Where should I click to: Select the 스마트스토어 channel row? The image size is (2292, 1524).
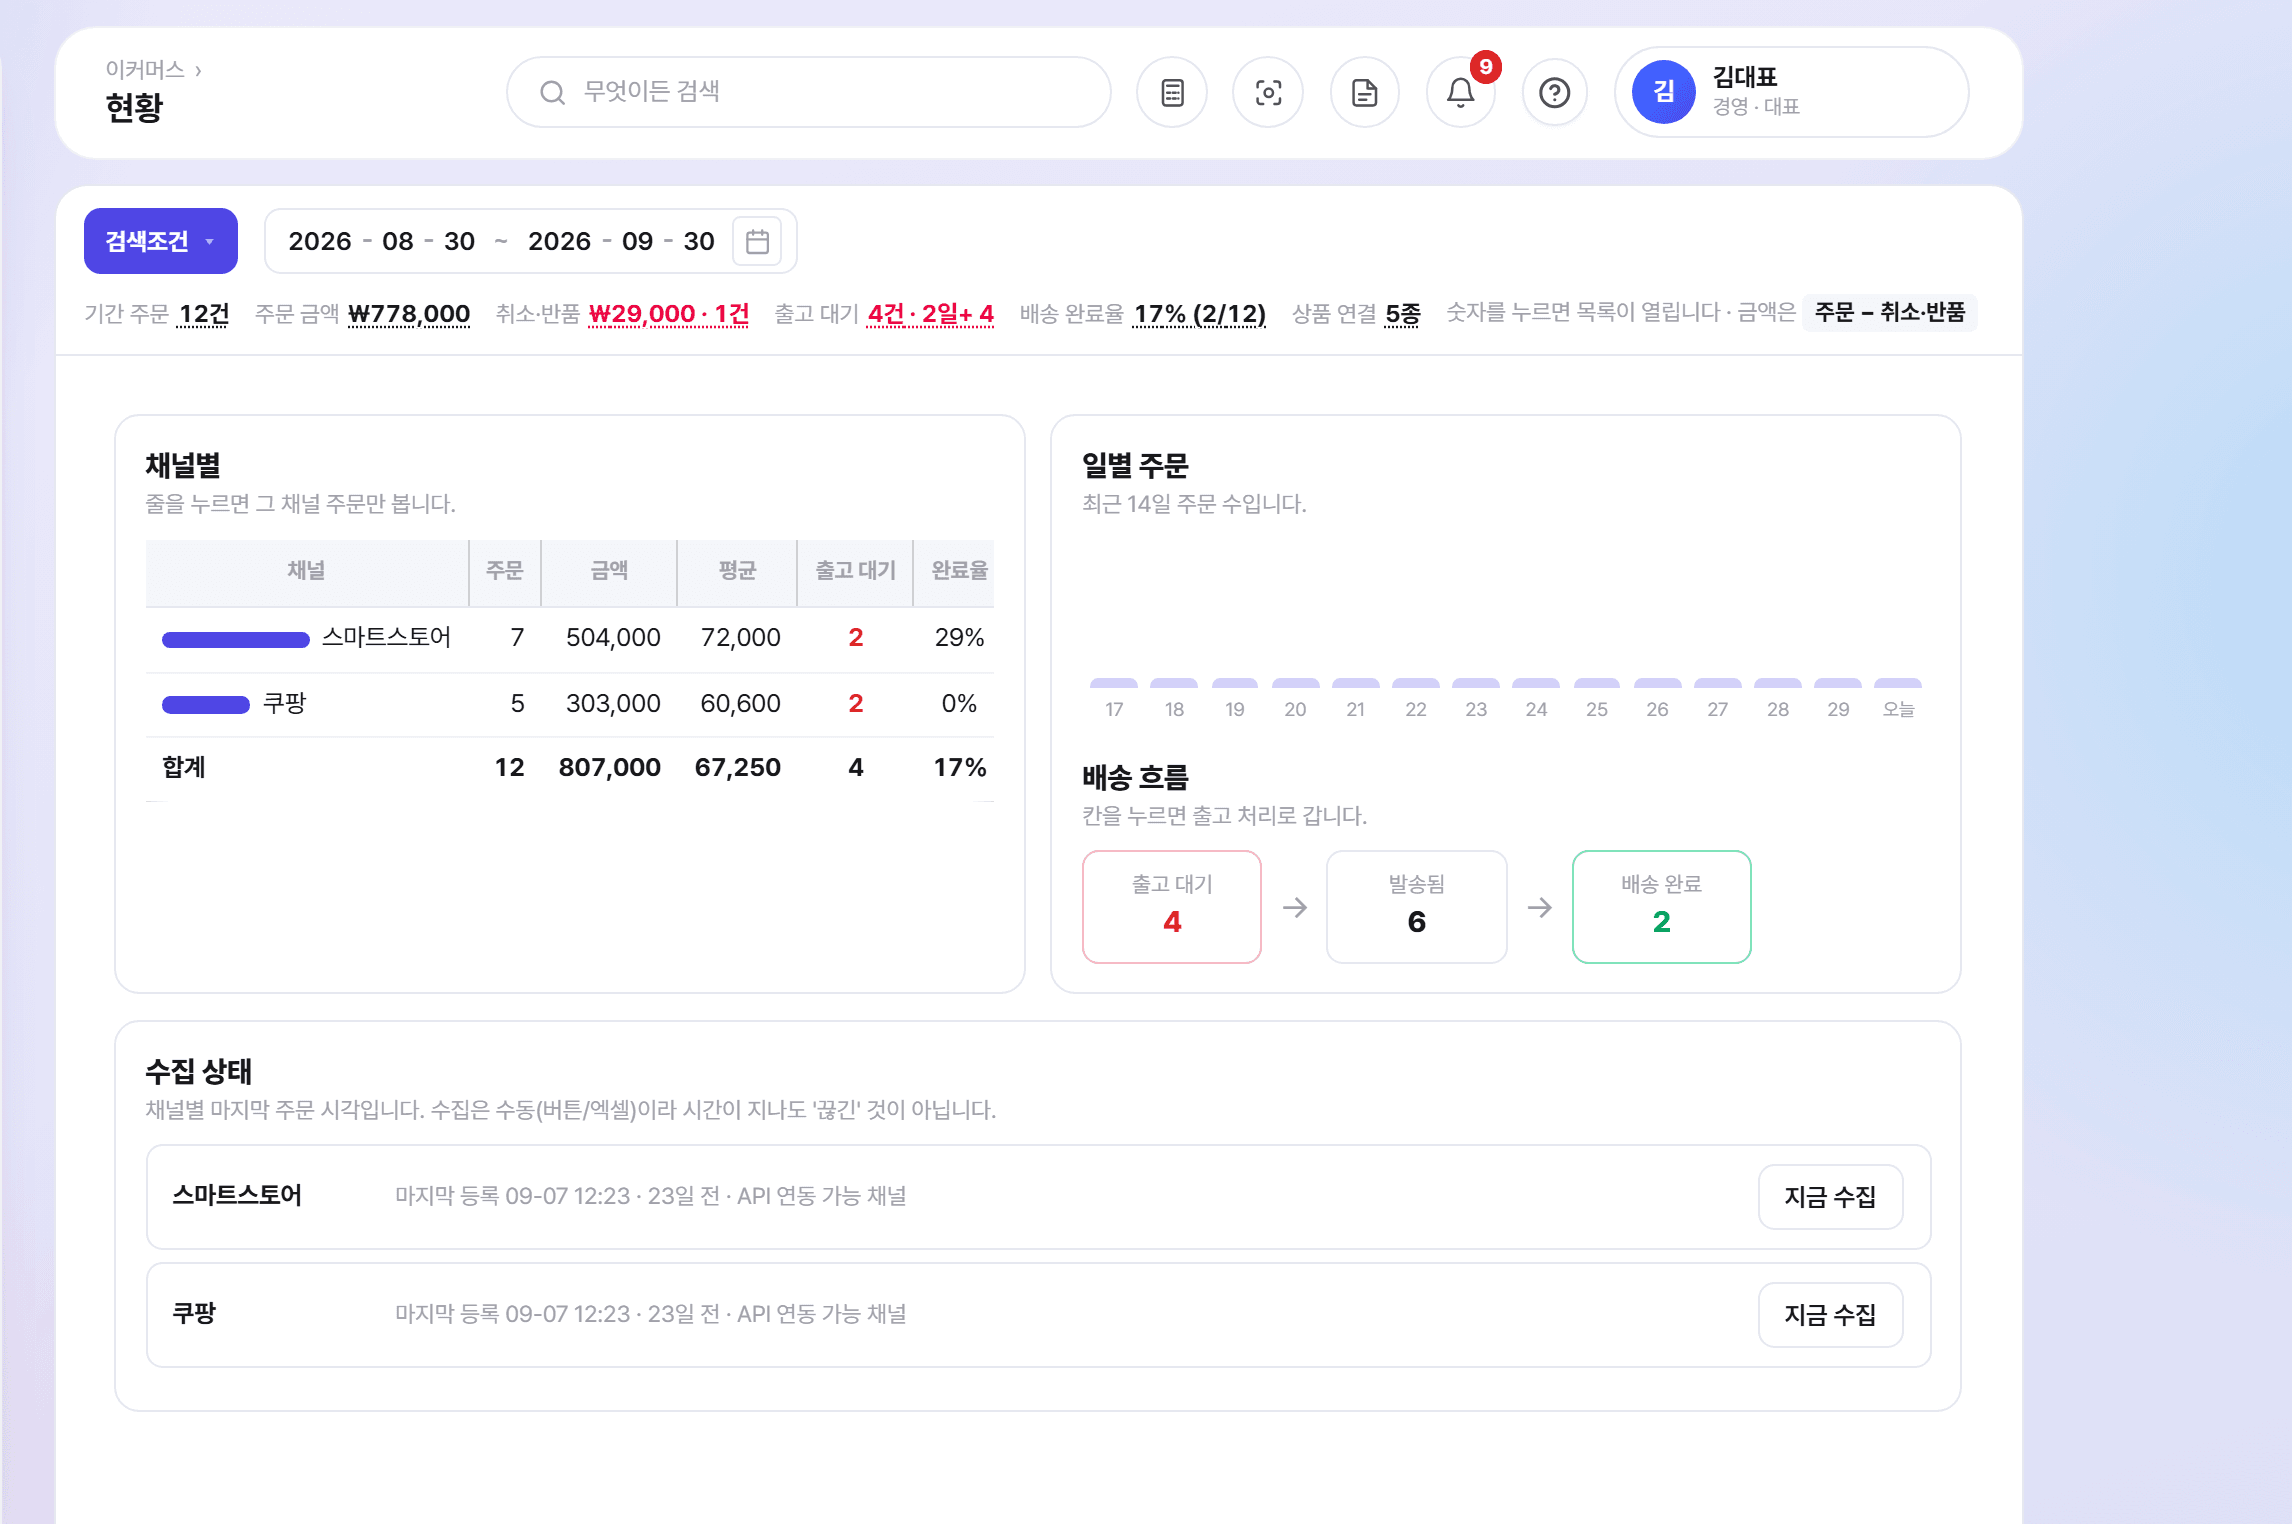point(570,638)
